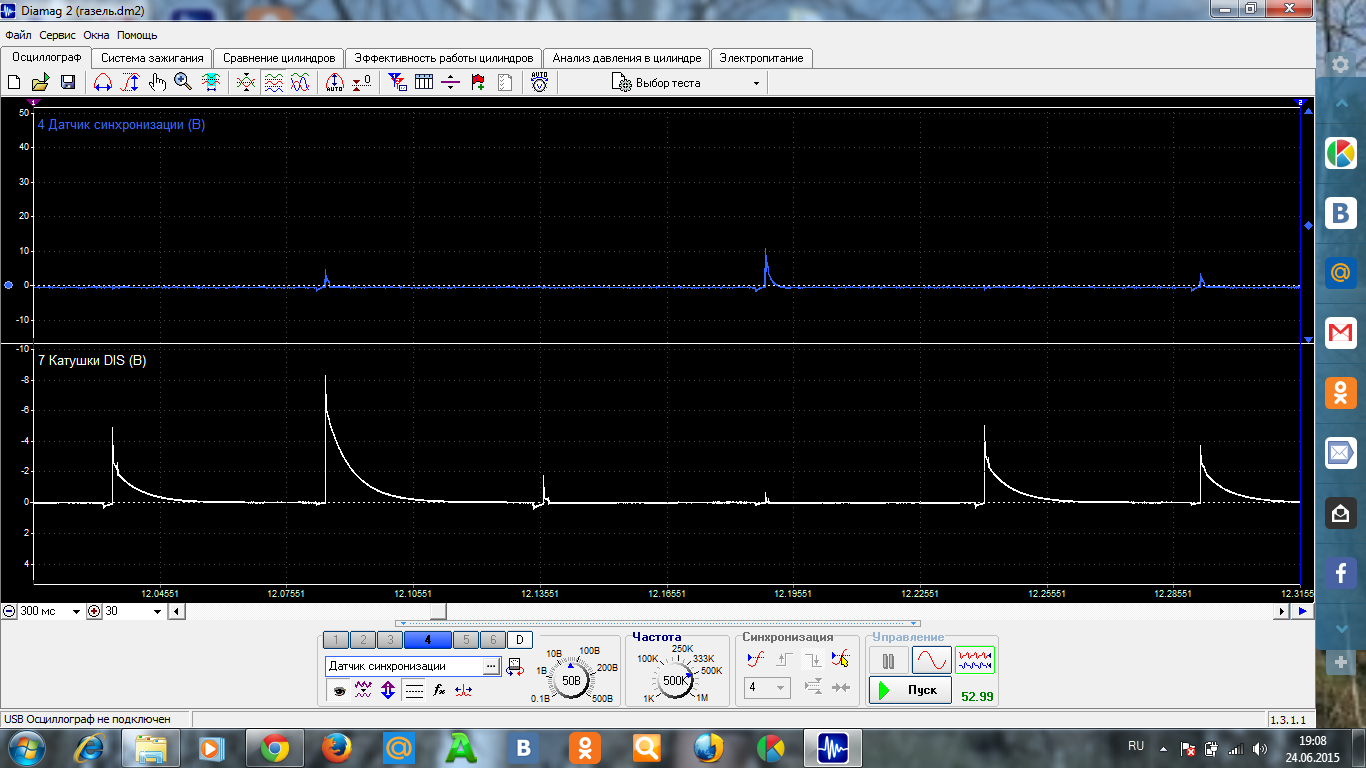The width and height of the screenshot is (1366, 768).
Task: Click the teal vertical-stretch waveform icon
Action: click(211, 83)
